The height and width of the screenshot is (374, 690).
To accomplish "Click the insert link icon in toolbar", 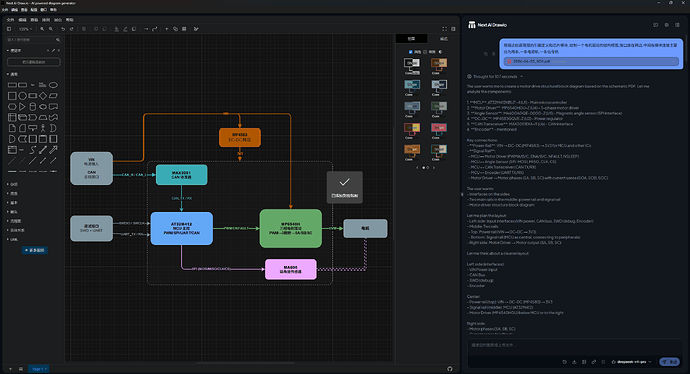I will pos(175,29).
